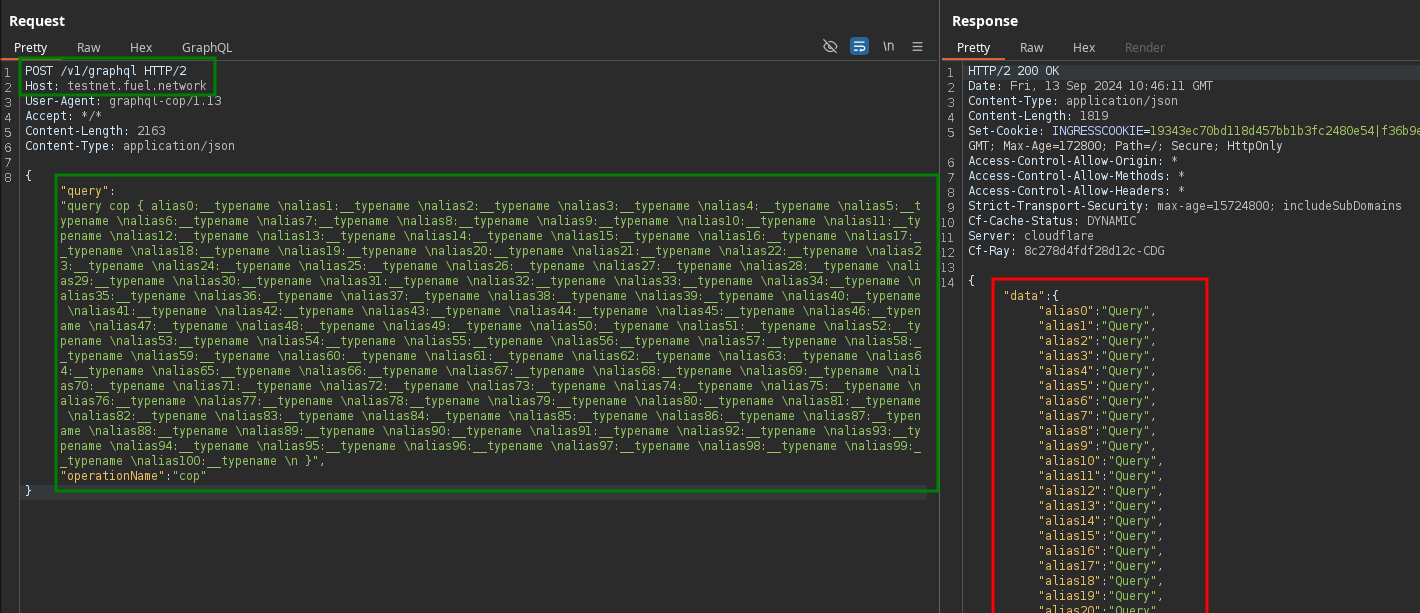Click the Cf-Ray header line
This screenshot has height=613, width=1420.
(x=1066, y=251)
